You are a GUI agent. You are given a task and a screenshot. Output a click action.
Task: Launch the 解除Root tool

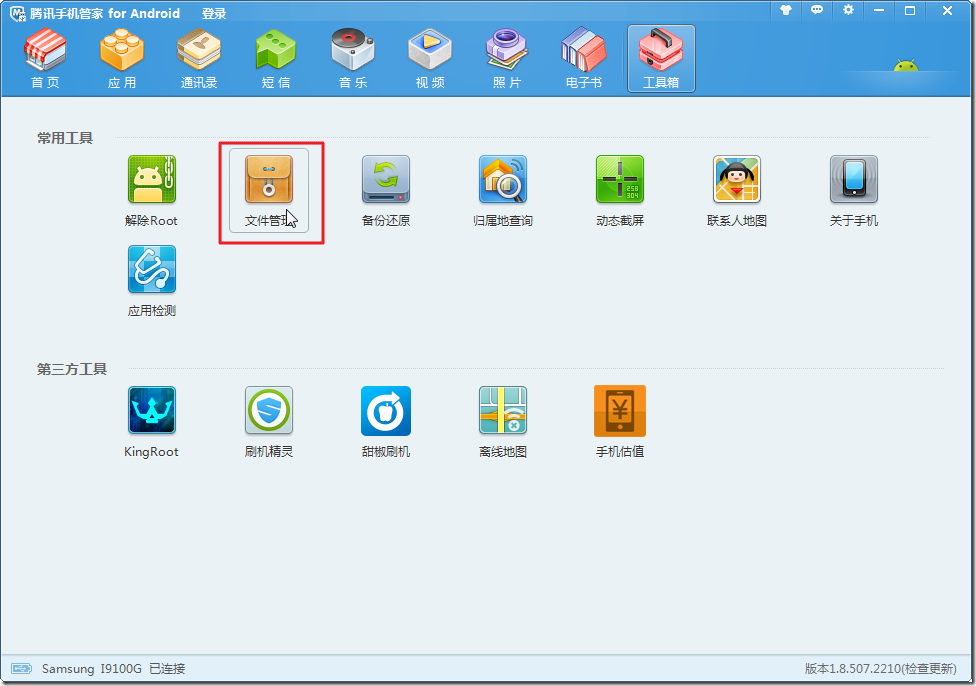point(151,191)
